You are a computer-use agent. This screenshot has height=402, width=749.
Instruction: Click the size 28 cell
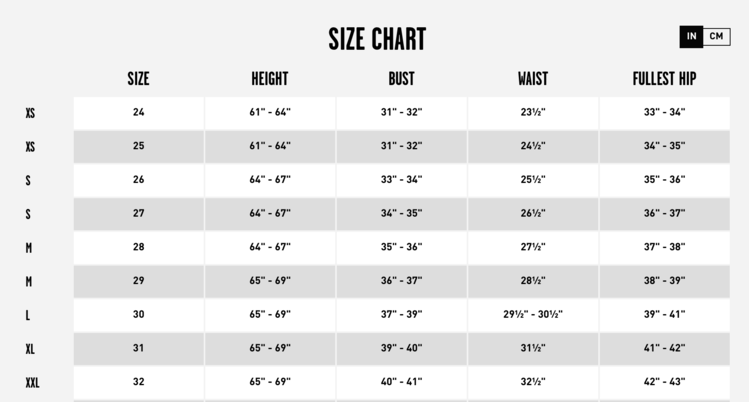(x=138, y=247)
